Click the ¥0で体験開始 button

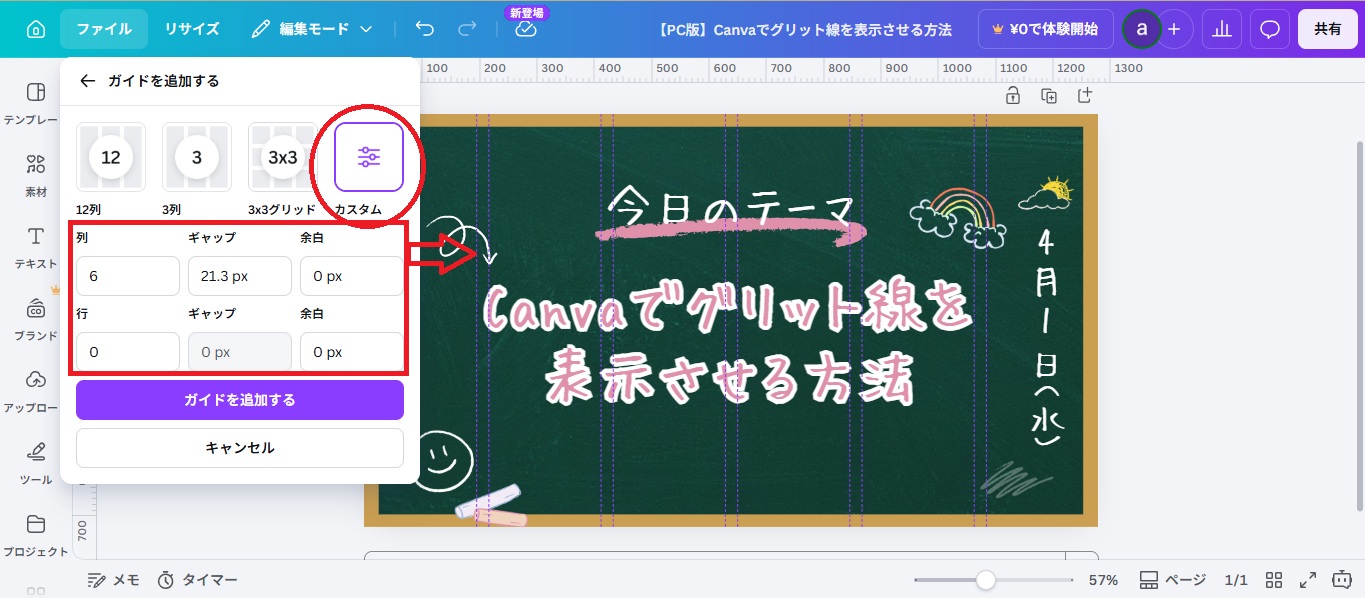point(1046,29)
